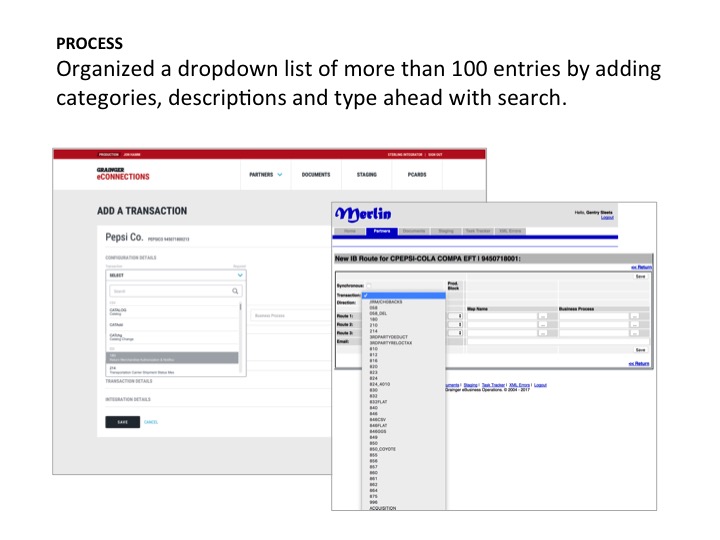Click the Task Tracker link in Merlin footer
Image resolution: width=720 pixels, height=540 pixels.
coord(493,385)
